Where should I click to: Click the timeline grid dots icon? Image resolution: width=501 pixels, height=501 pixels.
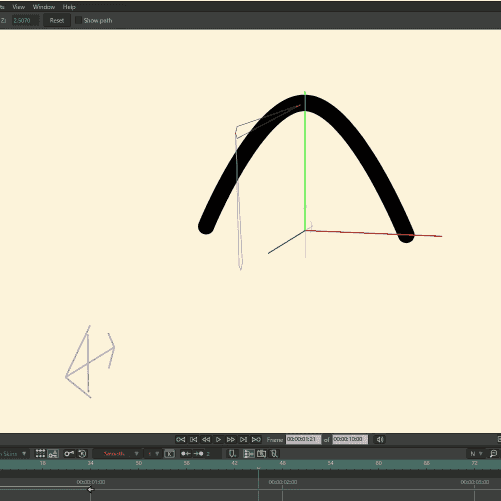pos(40,453)
